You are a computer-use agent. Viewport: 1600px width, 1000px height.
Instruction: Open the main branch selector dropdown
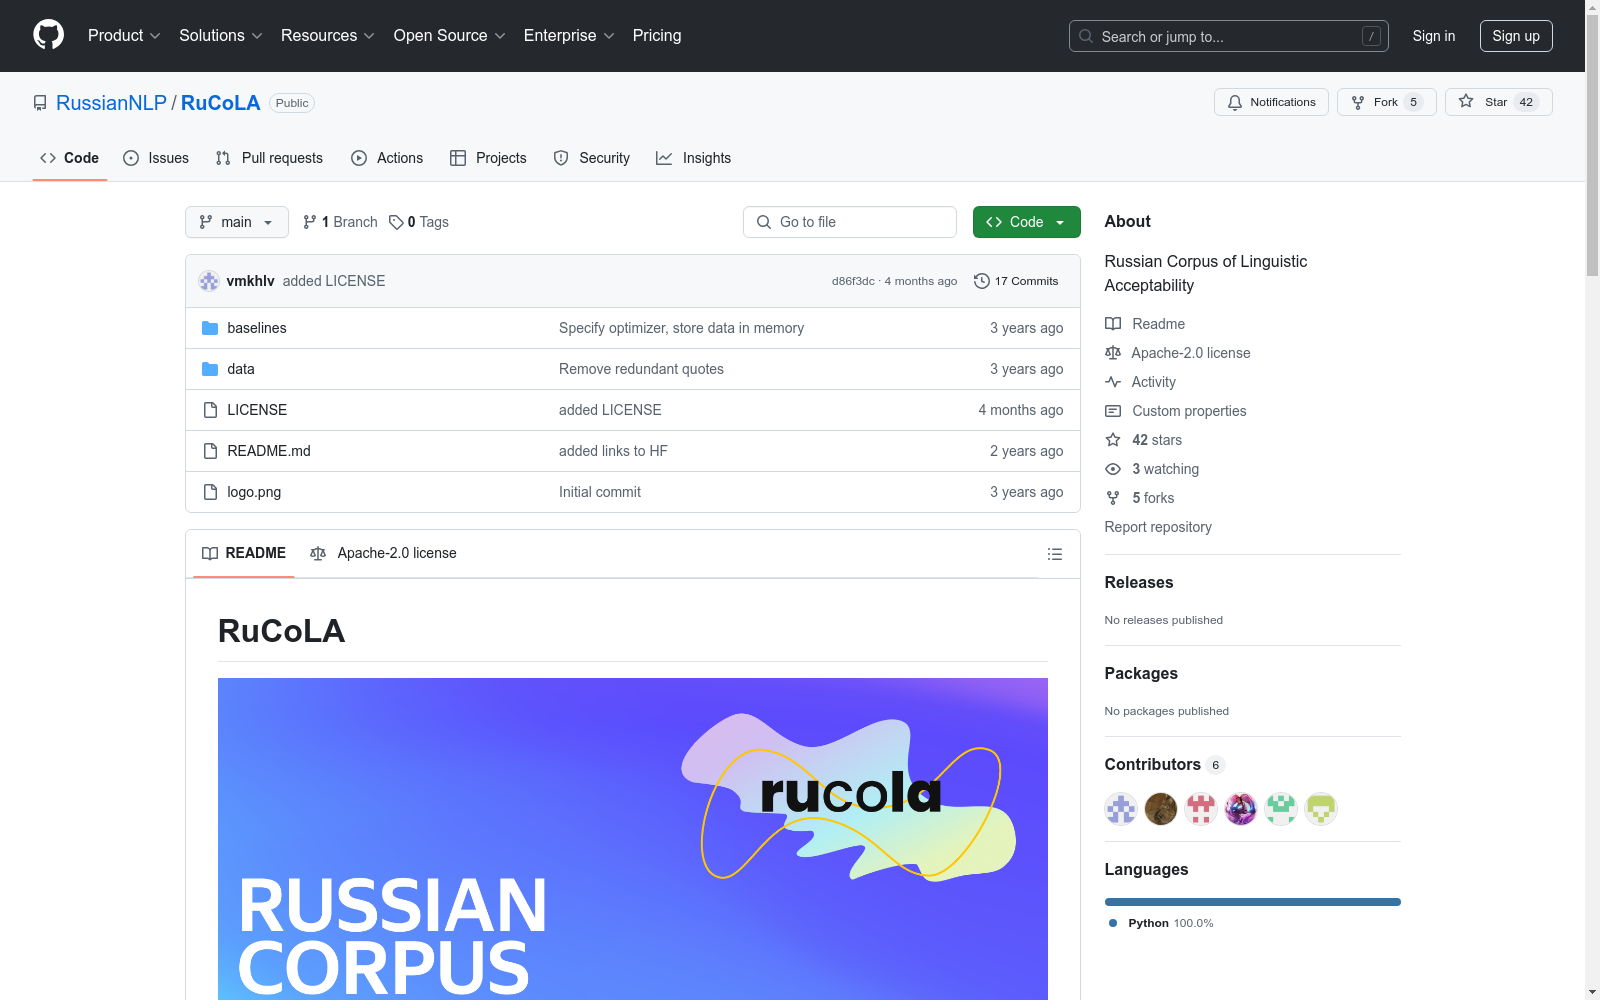237,222
